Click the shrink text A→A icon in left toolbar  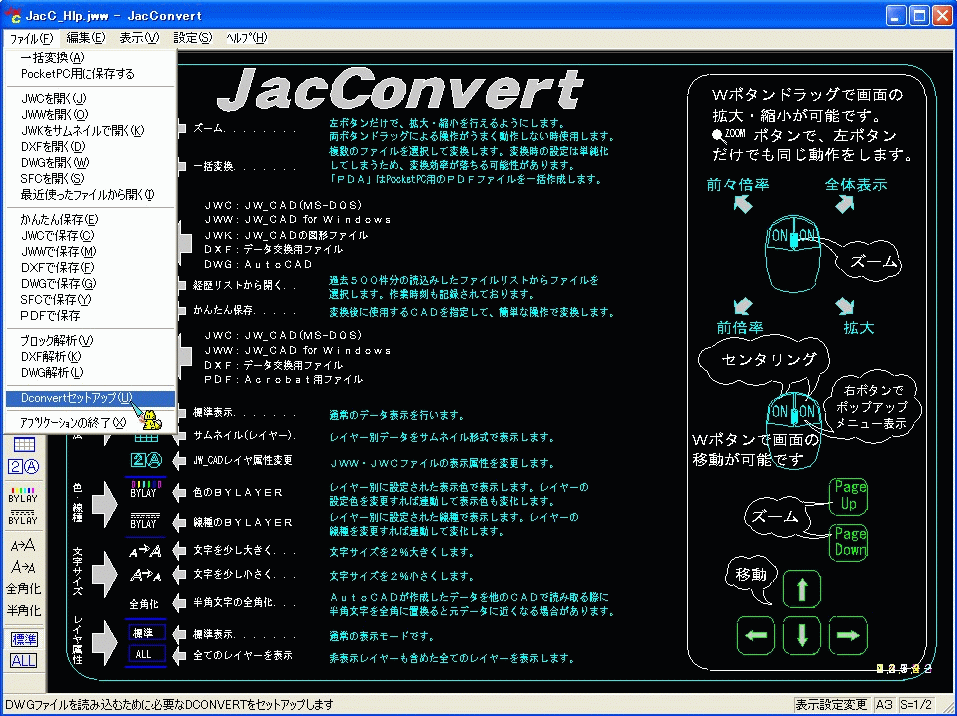click(23, 568)
